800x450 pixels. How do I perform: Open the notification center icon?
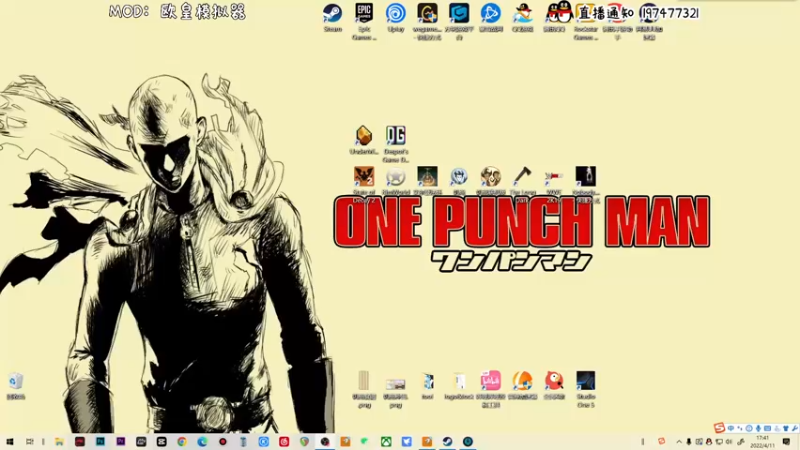click(x=786, y=442)
